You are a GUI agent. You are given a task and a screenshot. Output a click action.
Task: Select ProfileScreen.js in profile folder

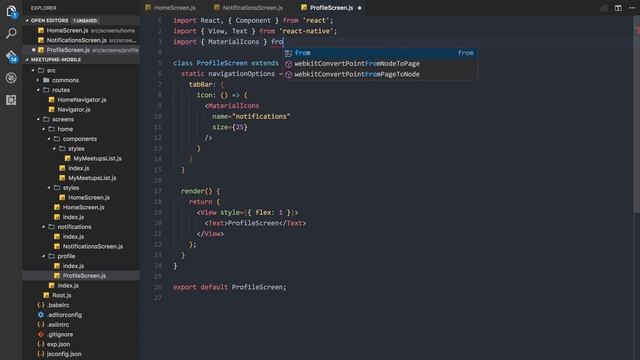(81, 276)
